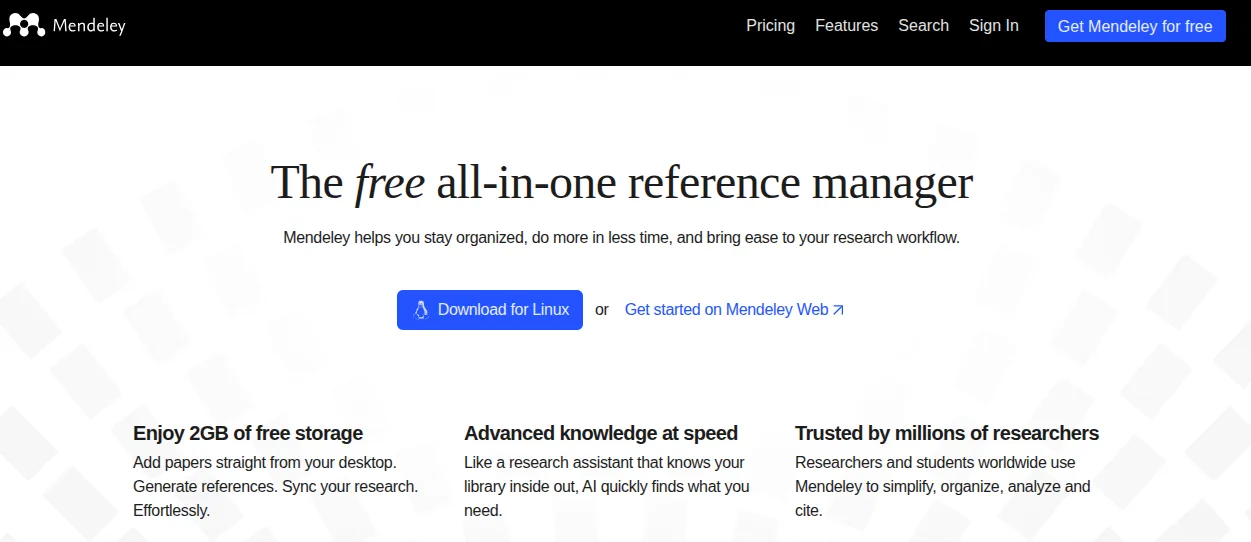Click the Mendeley wordmark in header
Image resolution: width=1251 pixels, height=542 pixels.
[x=89, y=26]
